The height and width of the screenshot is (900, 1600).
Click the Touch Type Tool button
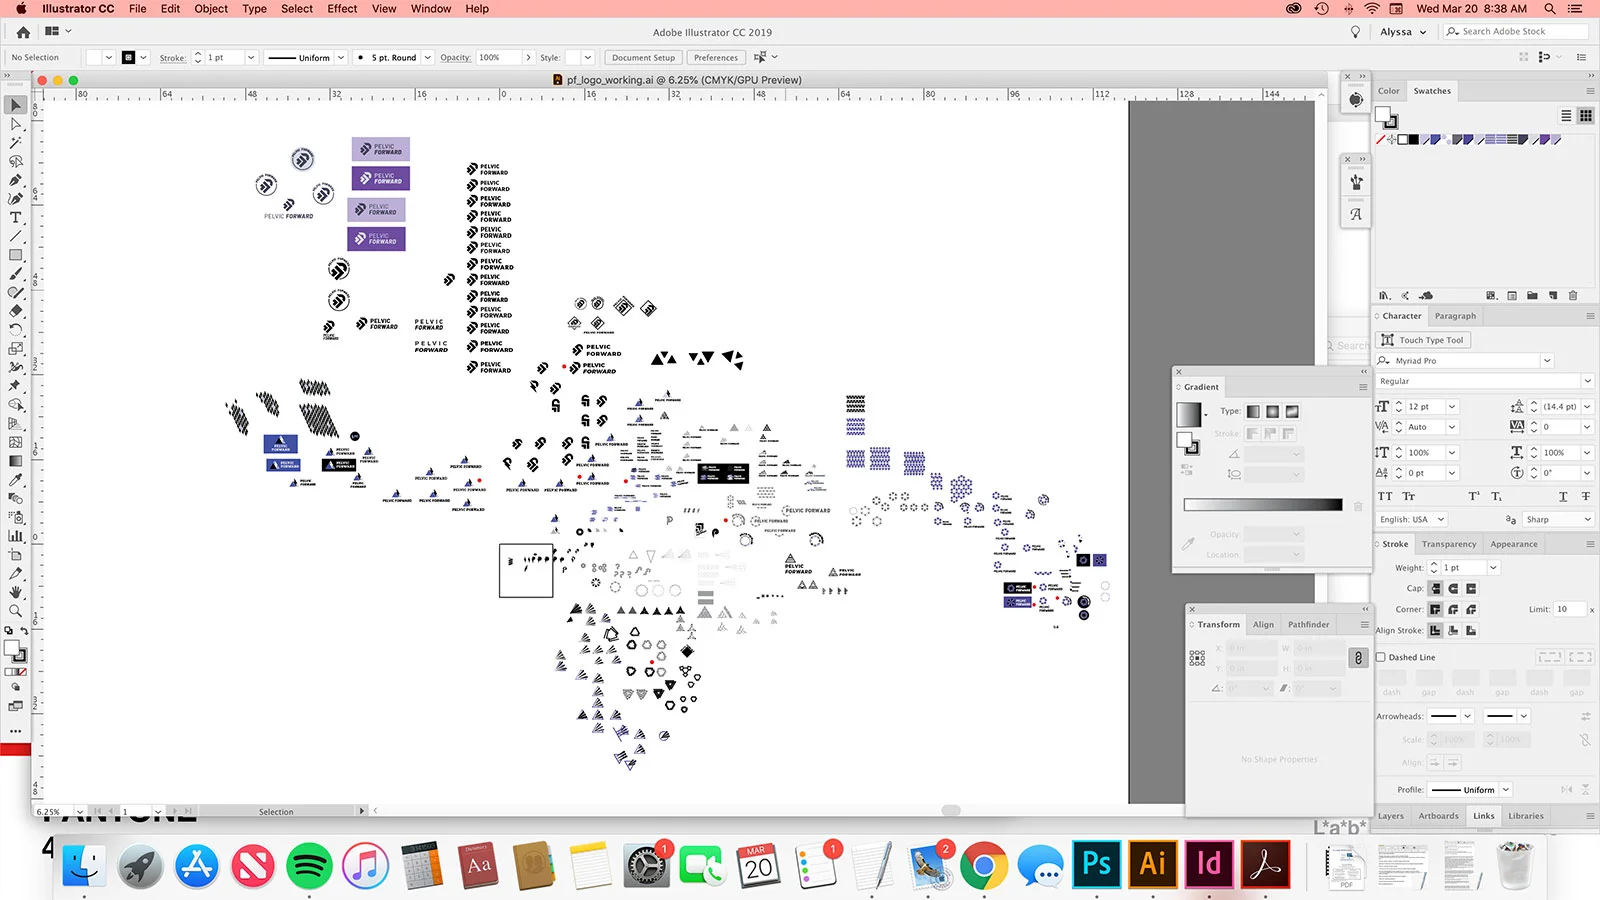(1423, 340)
